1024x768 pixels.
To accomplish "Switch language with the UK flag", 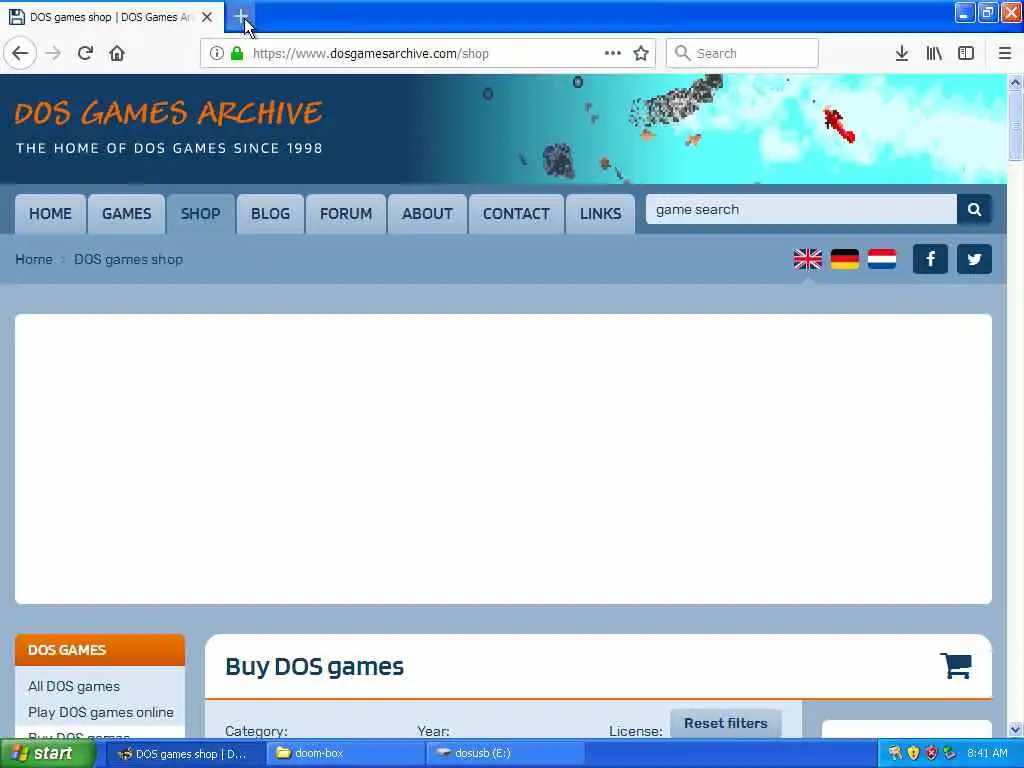I will coord(808,259).
